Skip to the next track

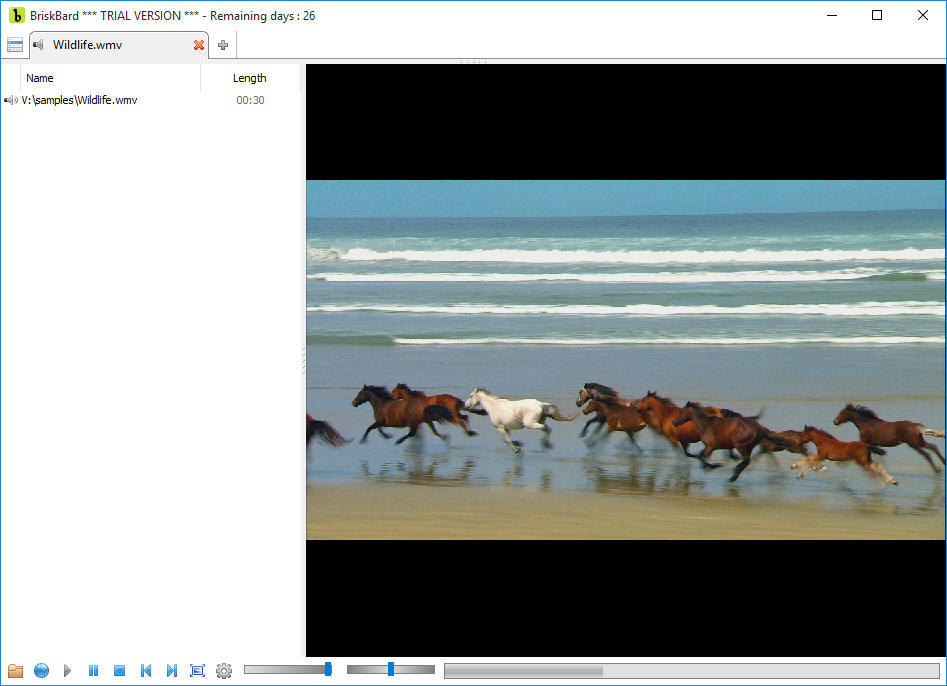(x=172, y=670)
